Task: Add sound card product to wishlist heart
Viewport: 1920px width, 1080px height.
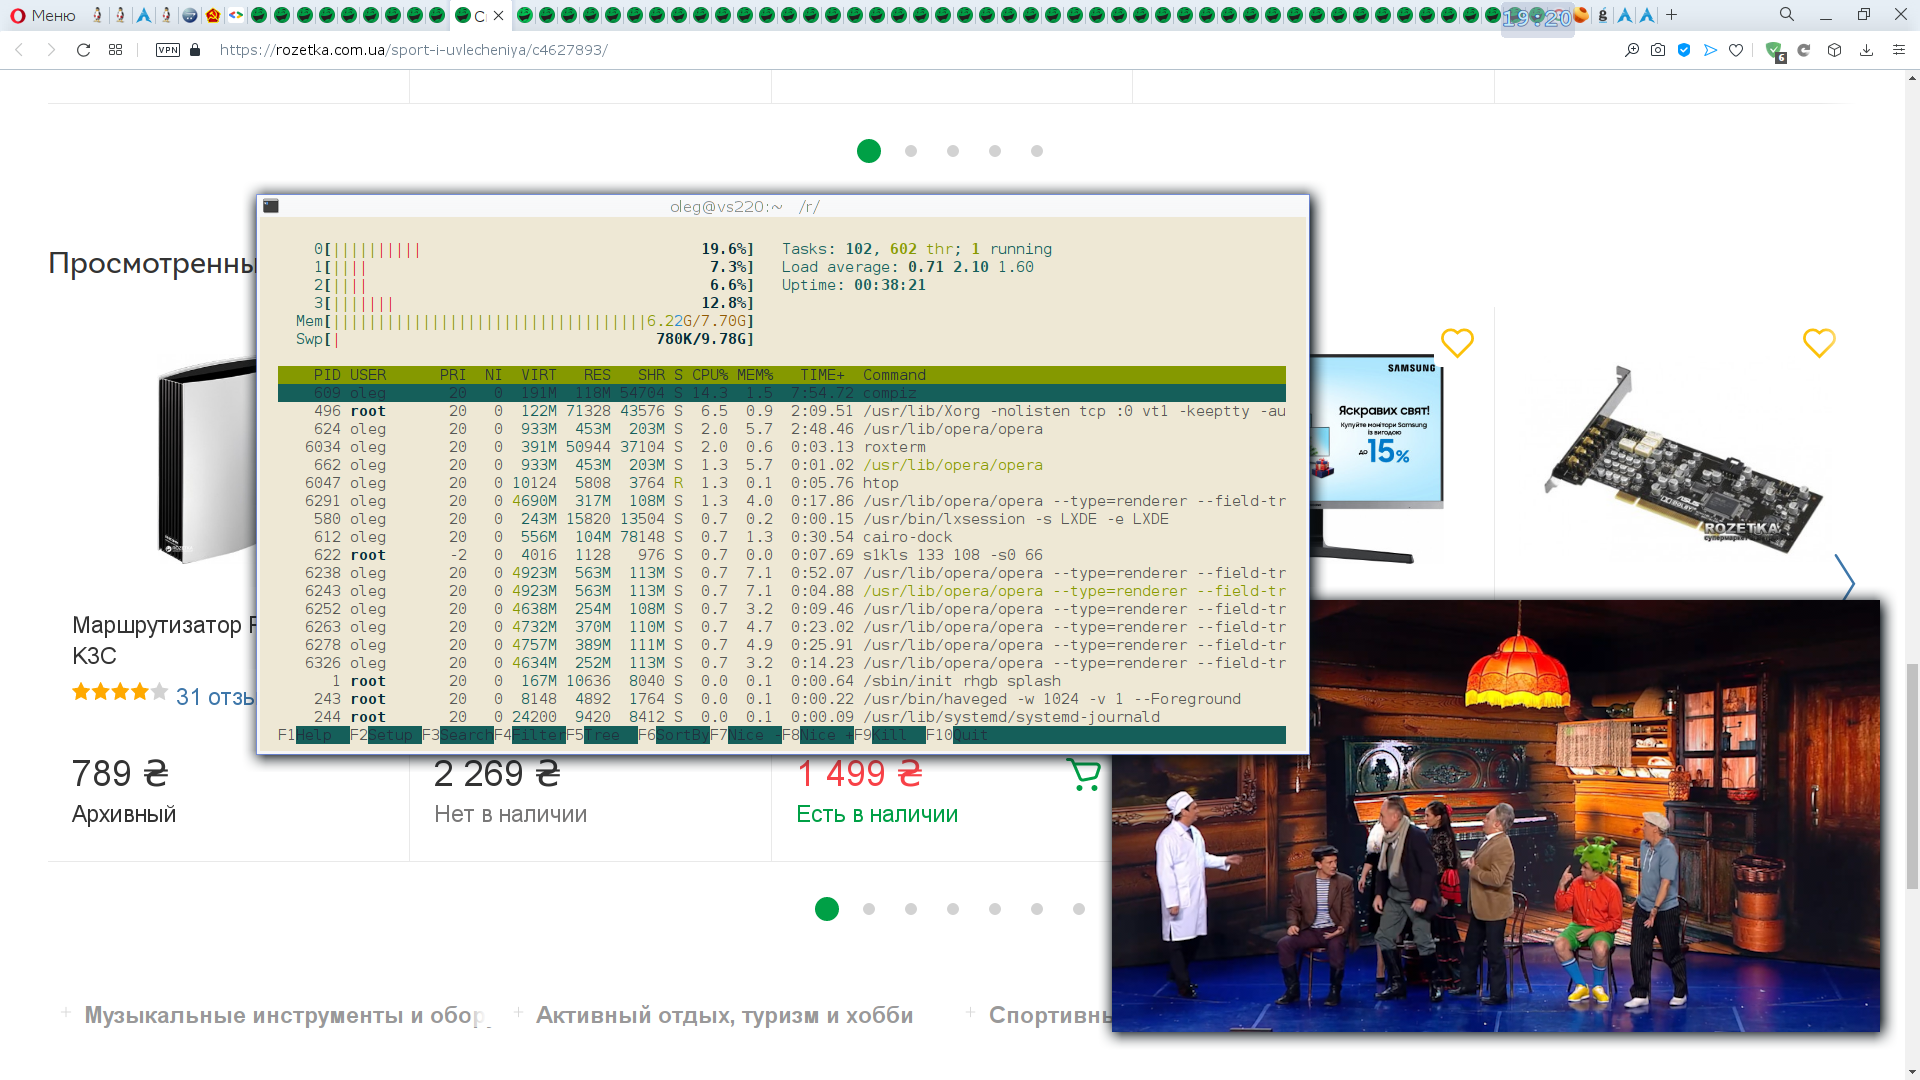Action: click(x=1819, y=343)
